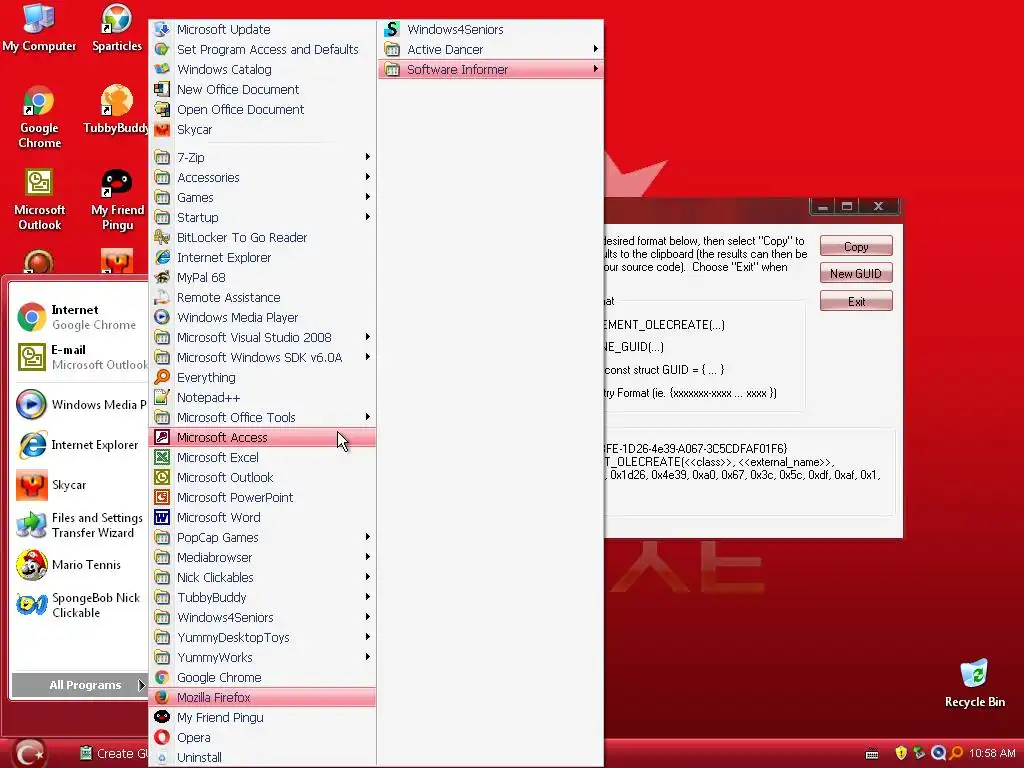The height and width of the screenshot is (768, 1024).
Task: Open Windows Catalog entry
Action: click(x=263, y=69)
